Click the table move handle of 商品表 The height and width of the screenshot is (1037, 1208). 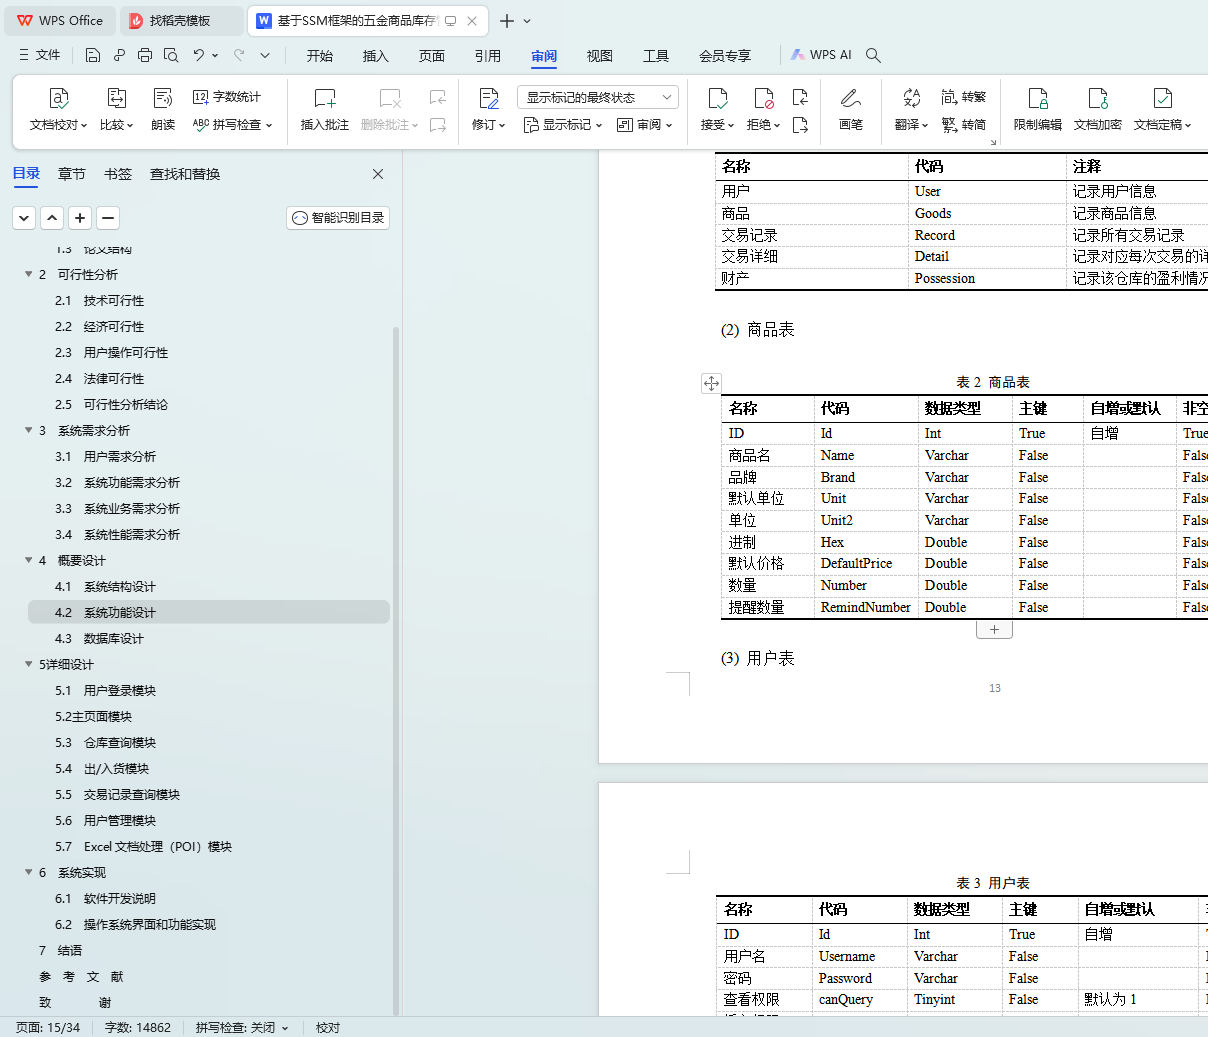(x=711, y=383)
